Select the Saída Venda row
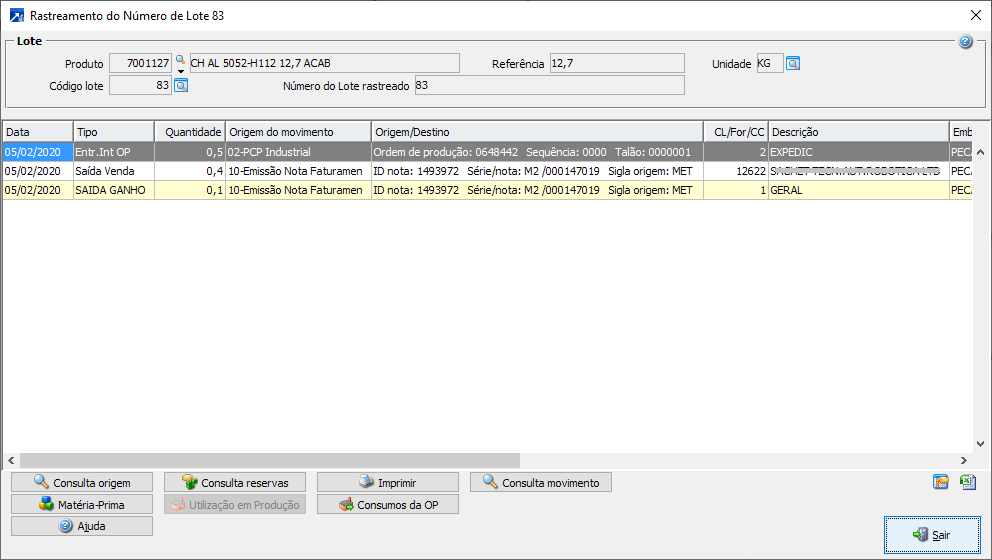Image resolution: width=992 pixels, height=560 pixels. coord(487,171)
